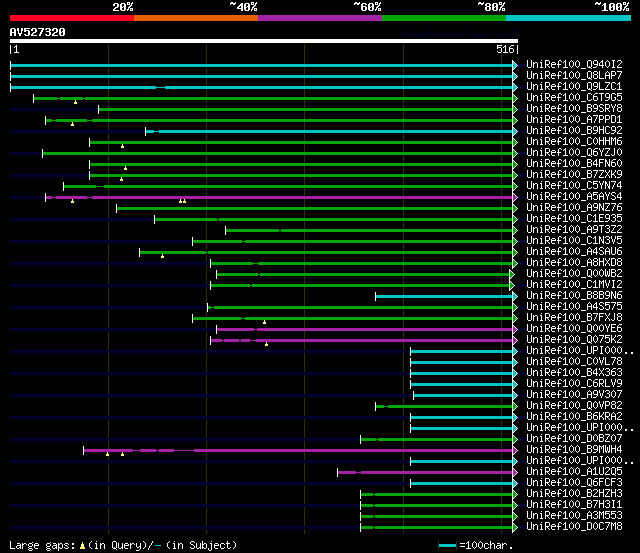Open the UniRef100_Q940I2 hit label

(x=574, y=64)
